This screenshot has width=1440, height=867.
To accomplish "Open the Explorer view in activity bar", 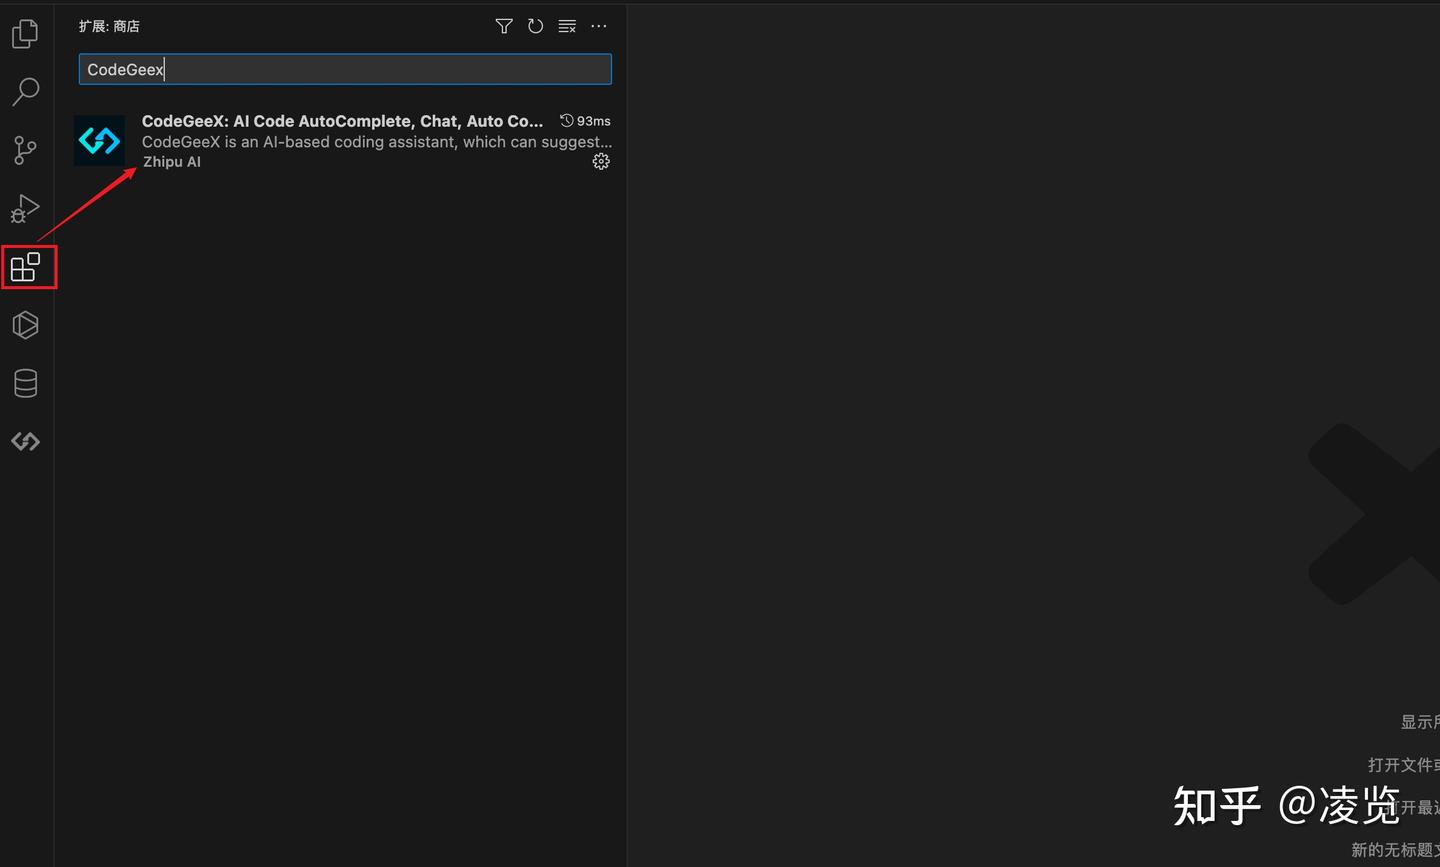I will click(x=25, y=34).
